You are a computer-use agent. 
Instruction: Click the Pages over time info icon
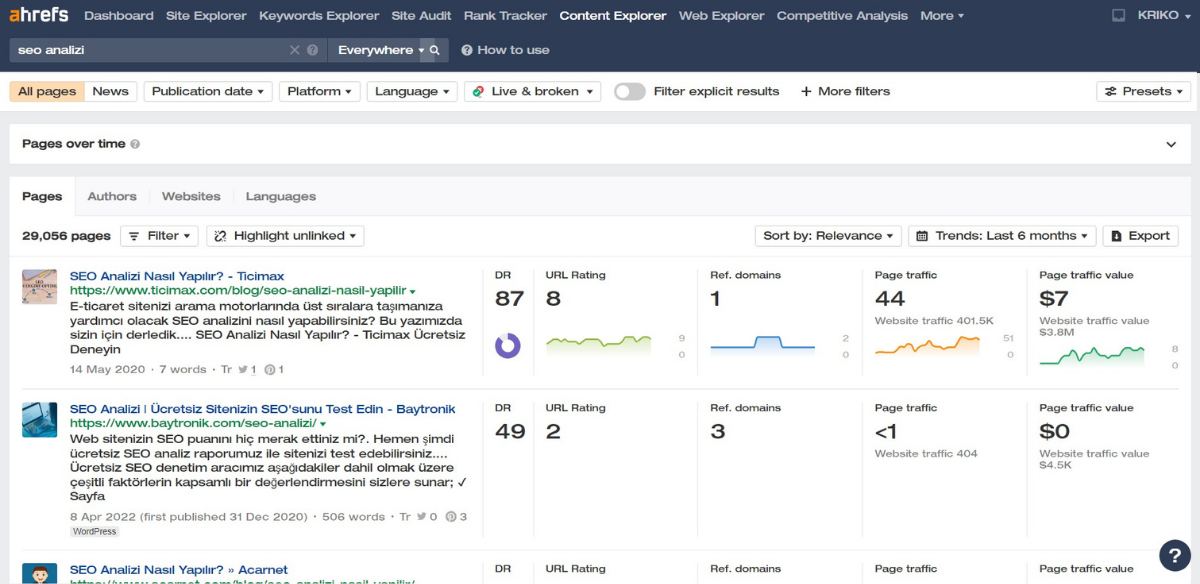pos(135,144)
